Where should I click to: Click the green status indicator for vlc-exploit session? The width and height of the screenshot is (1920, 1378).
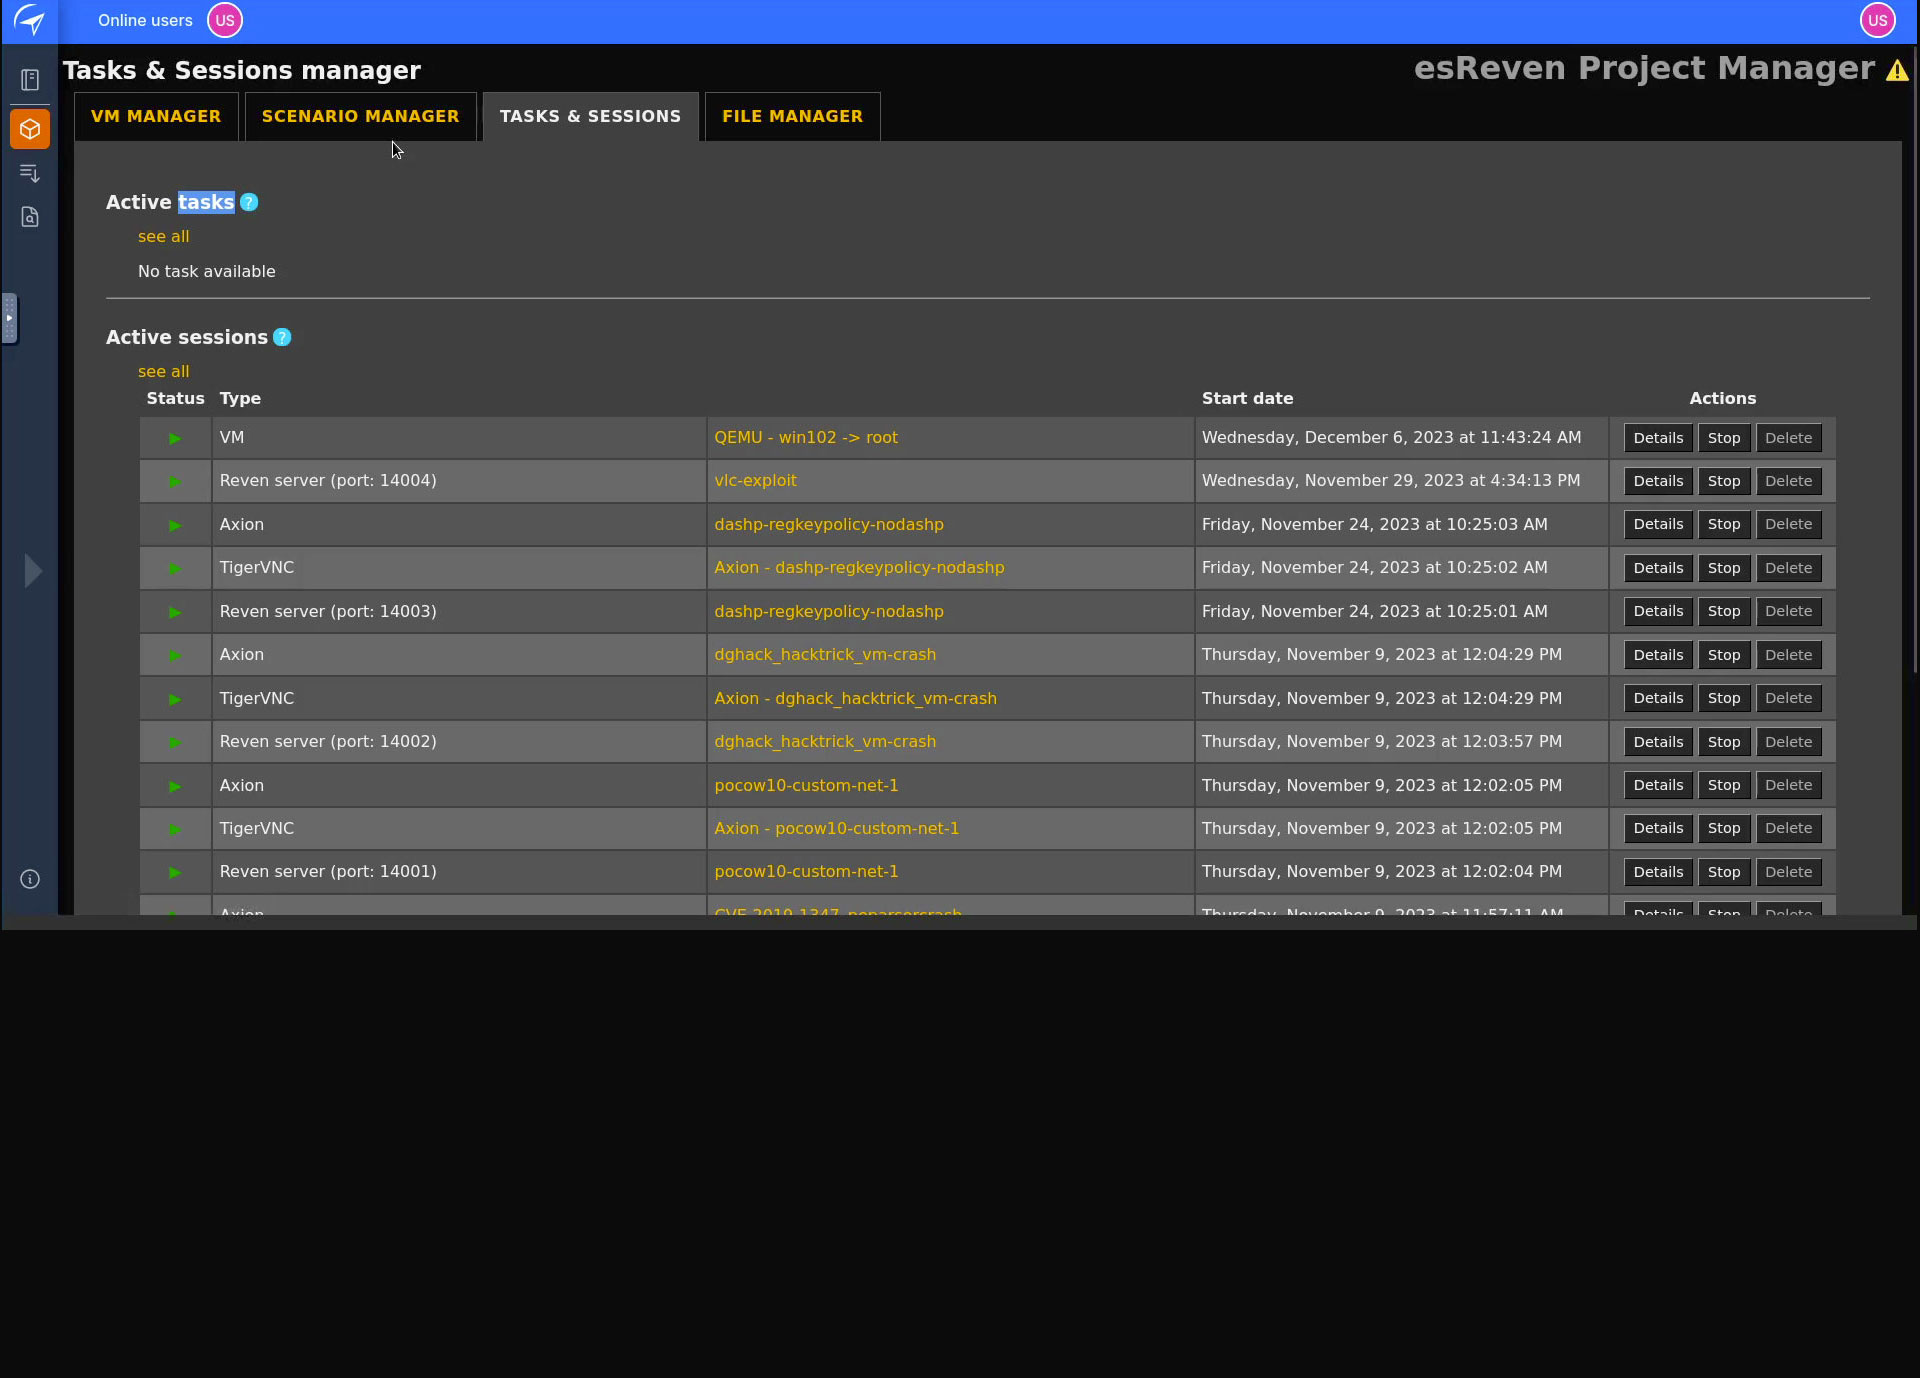(173, 481)
